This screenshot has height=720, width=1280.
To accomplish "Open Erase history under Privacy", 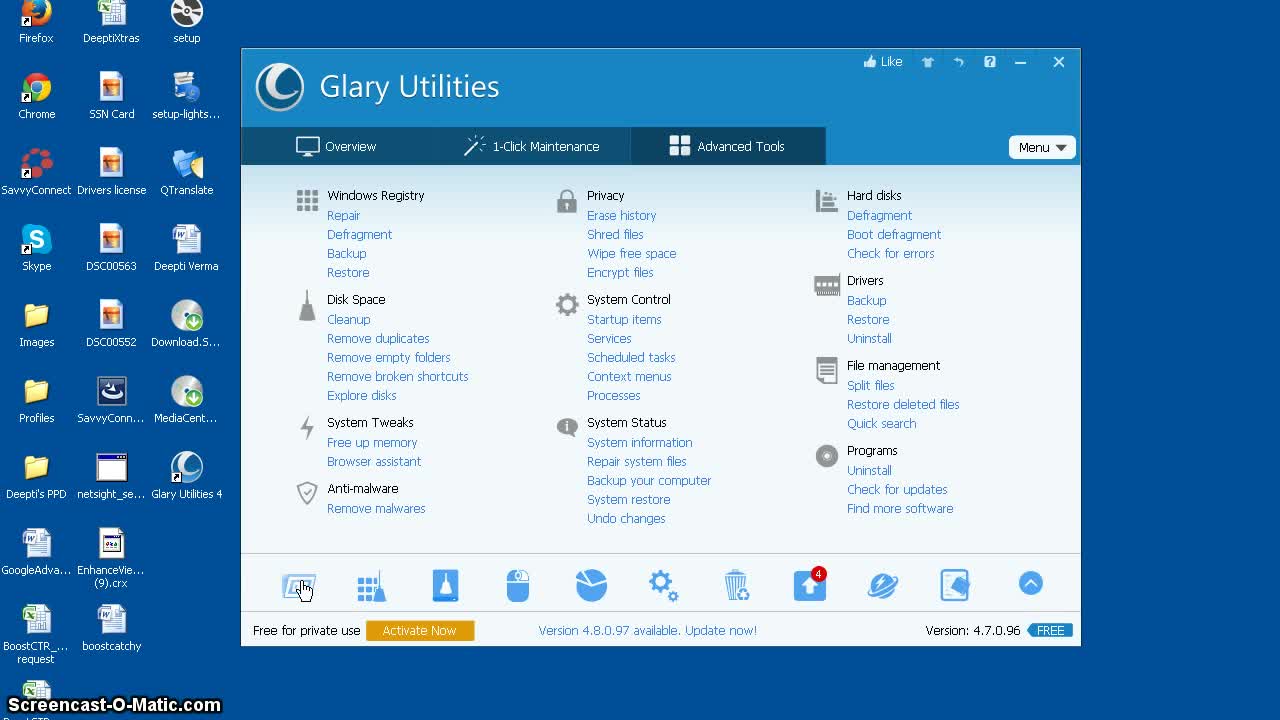I will [621, 216].
